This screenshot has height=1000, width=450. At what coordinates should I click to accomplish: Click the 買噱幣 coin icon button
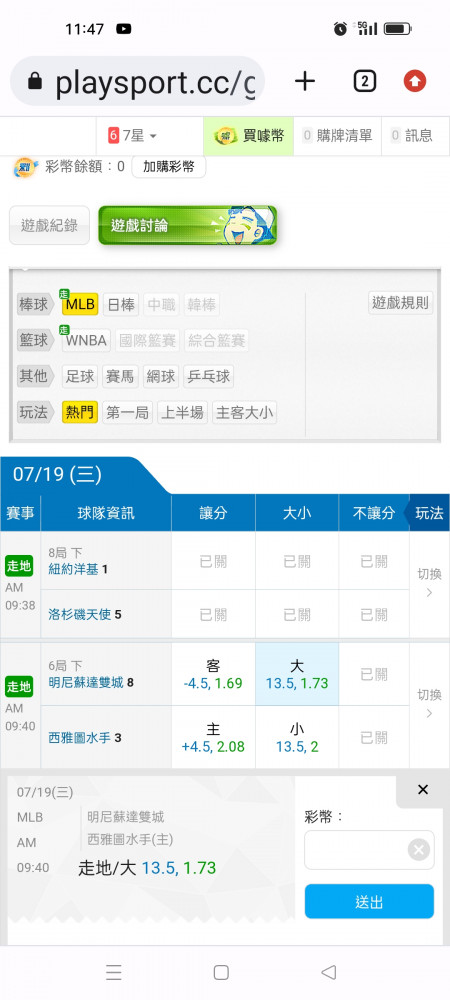tap(249, 135)
